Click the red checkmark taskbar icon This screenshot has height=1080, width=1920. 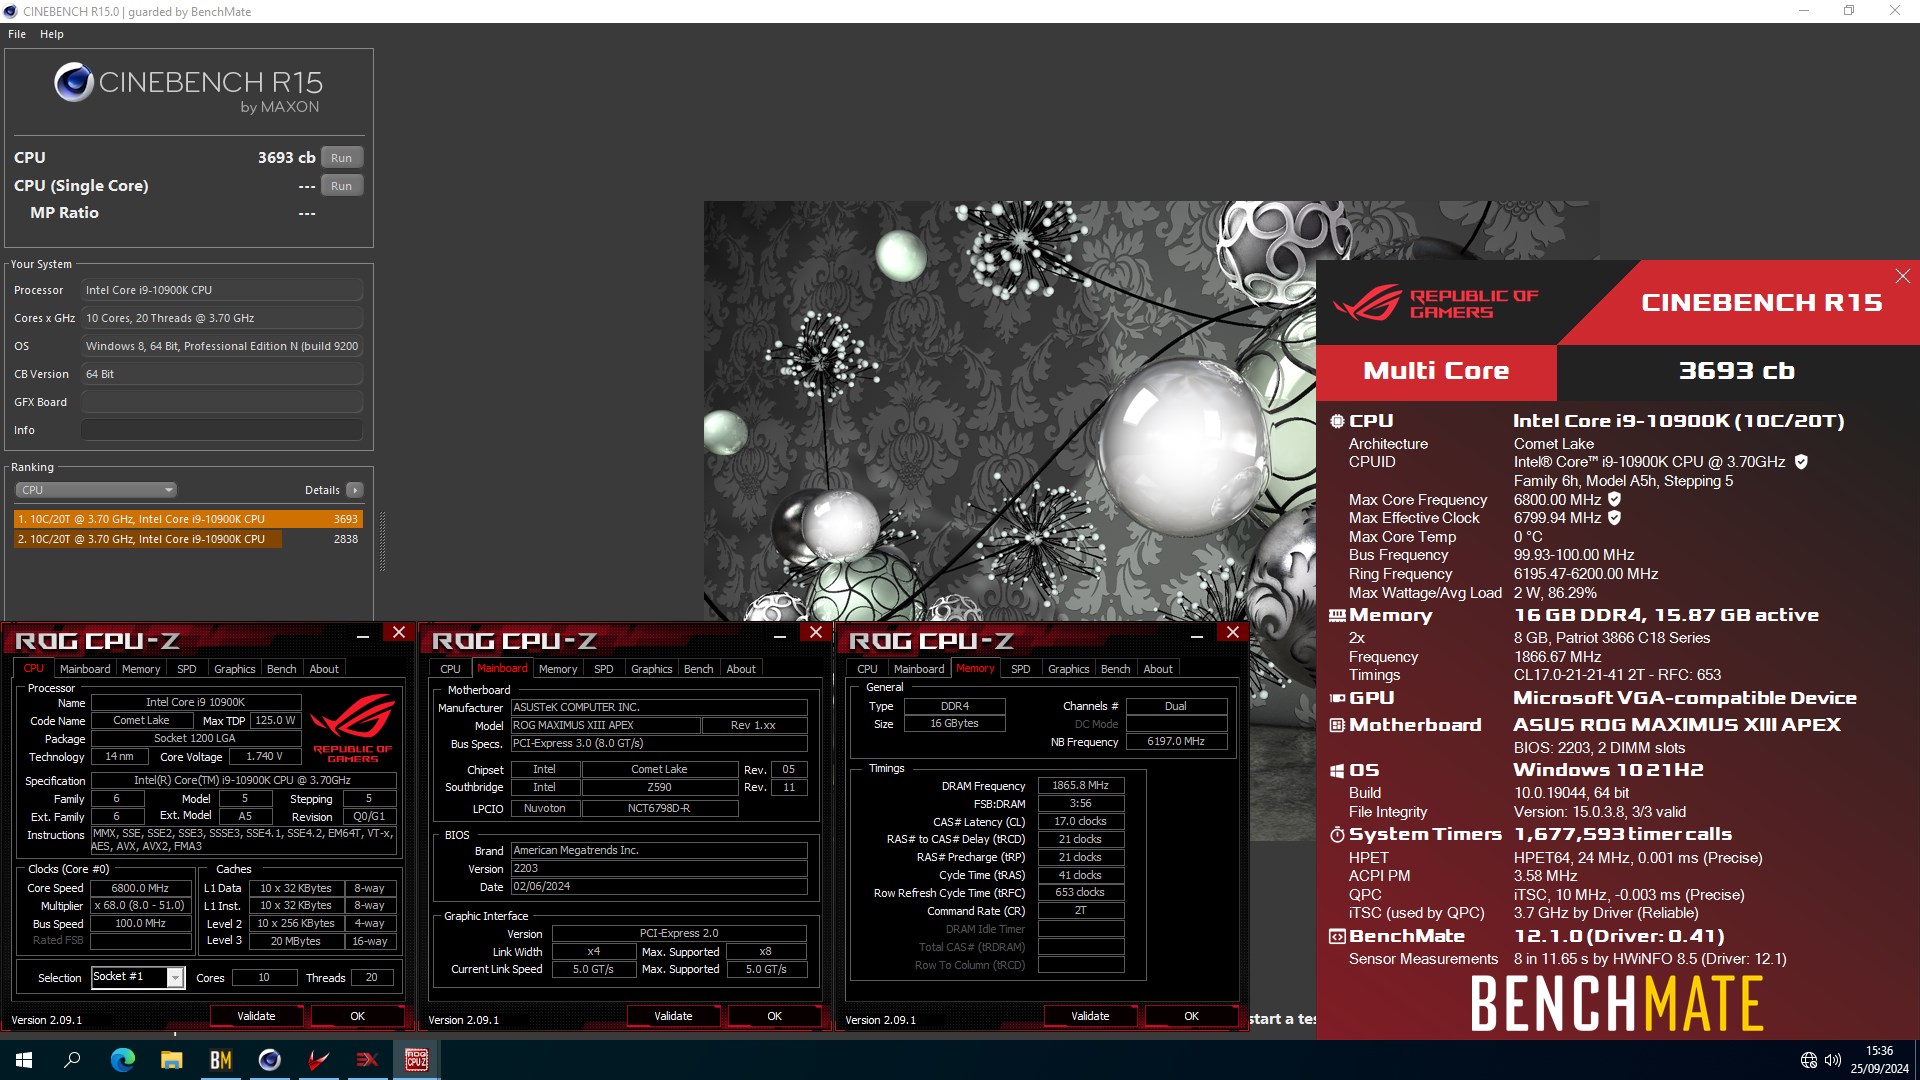click(318, 1060)
